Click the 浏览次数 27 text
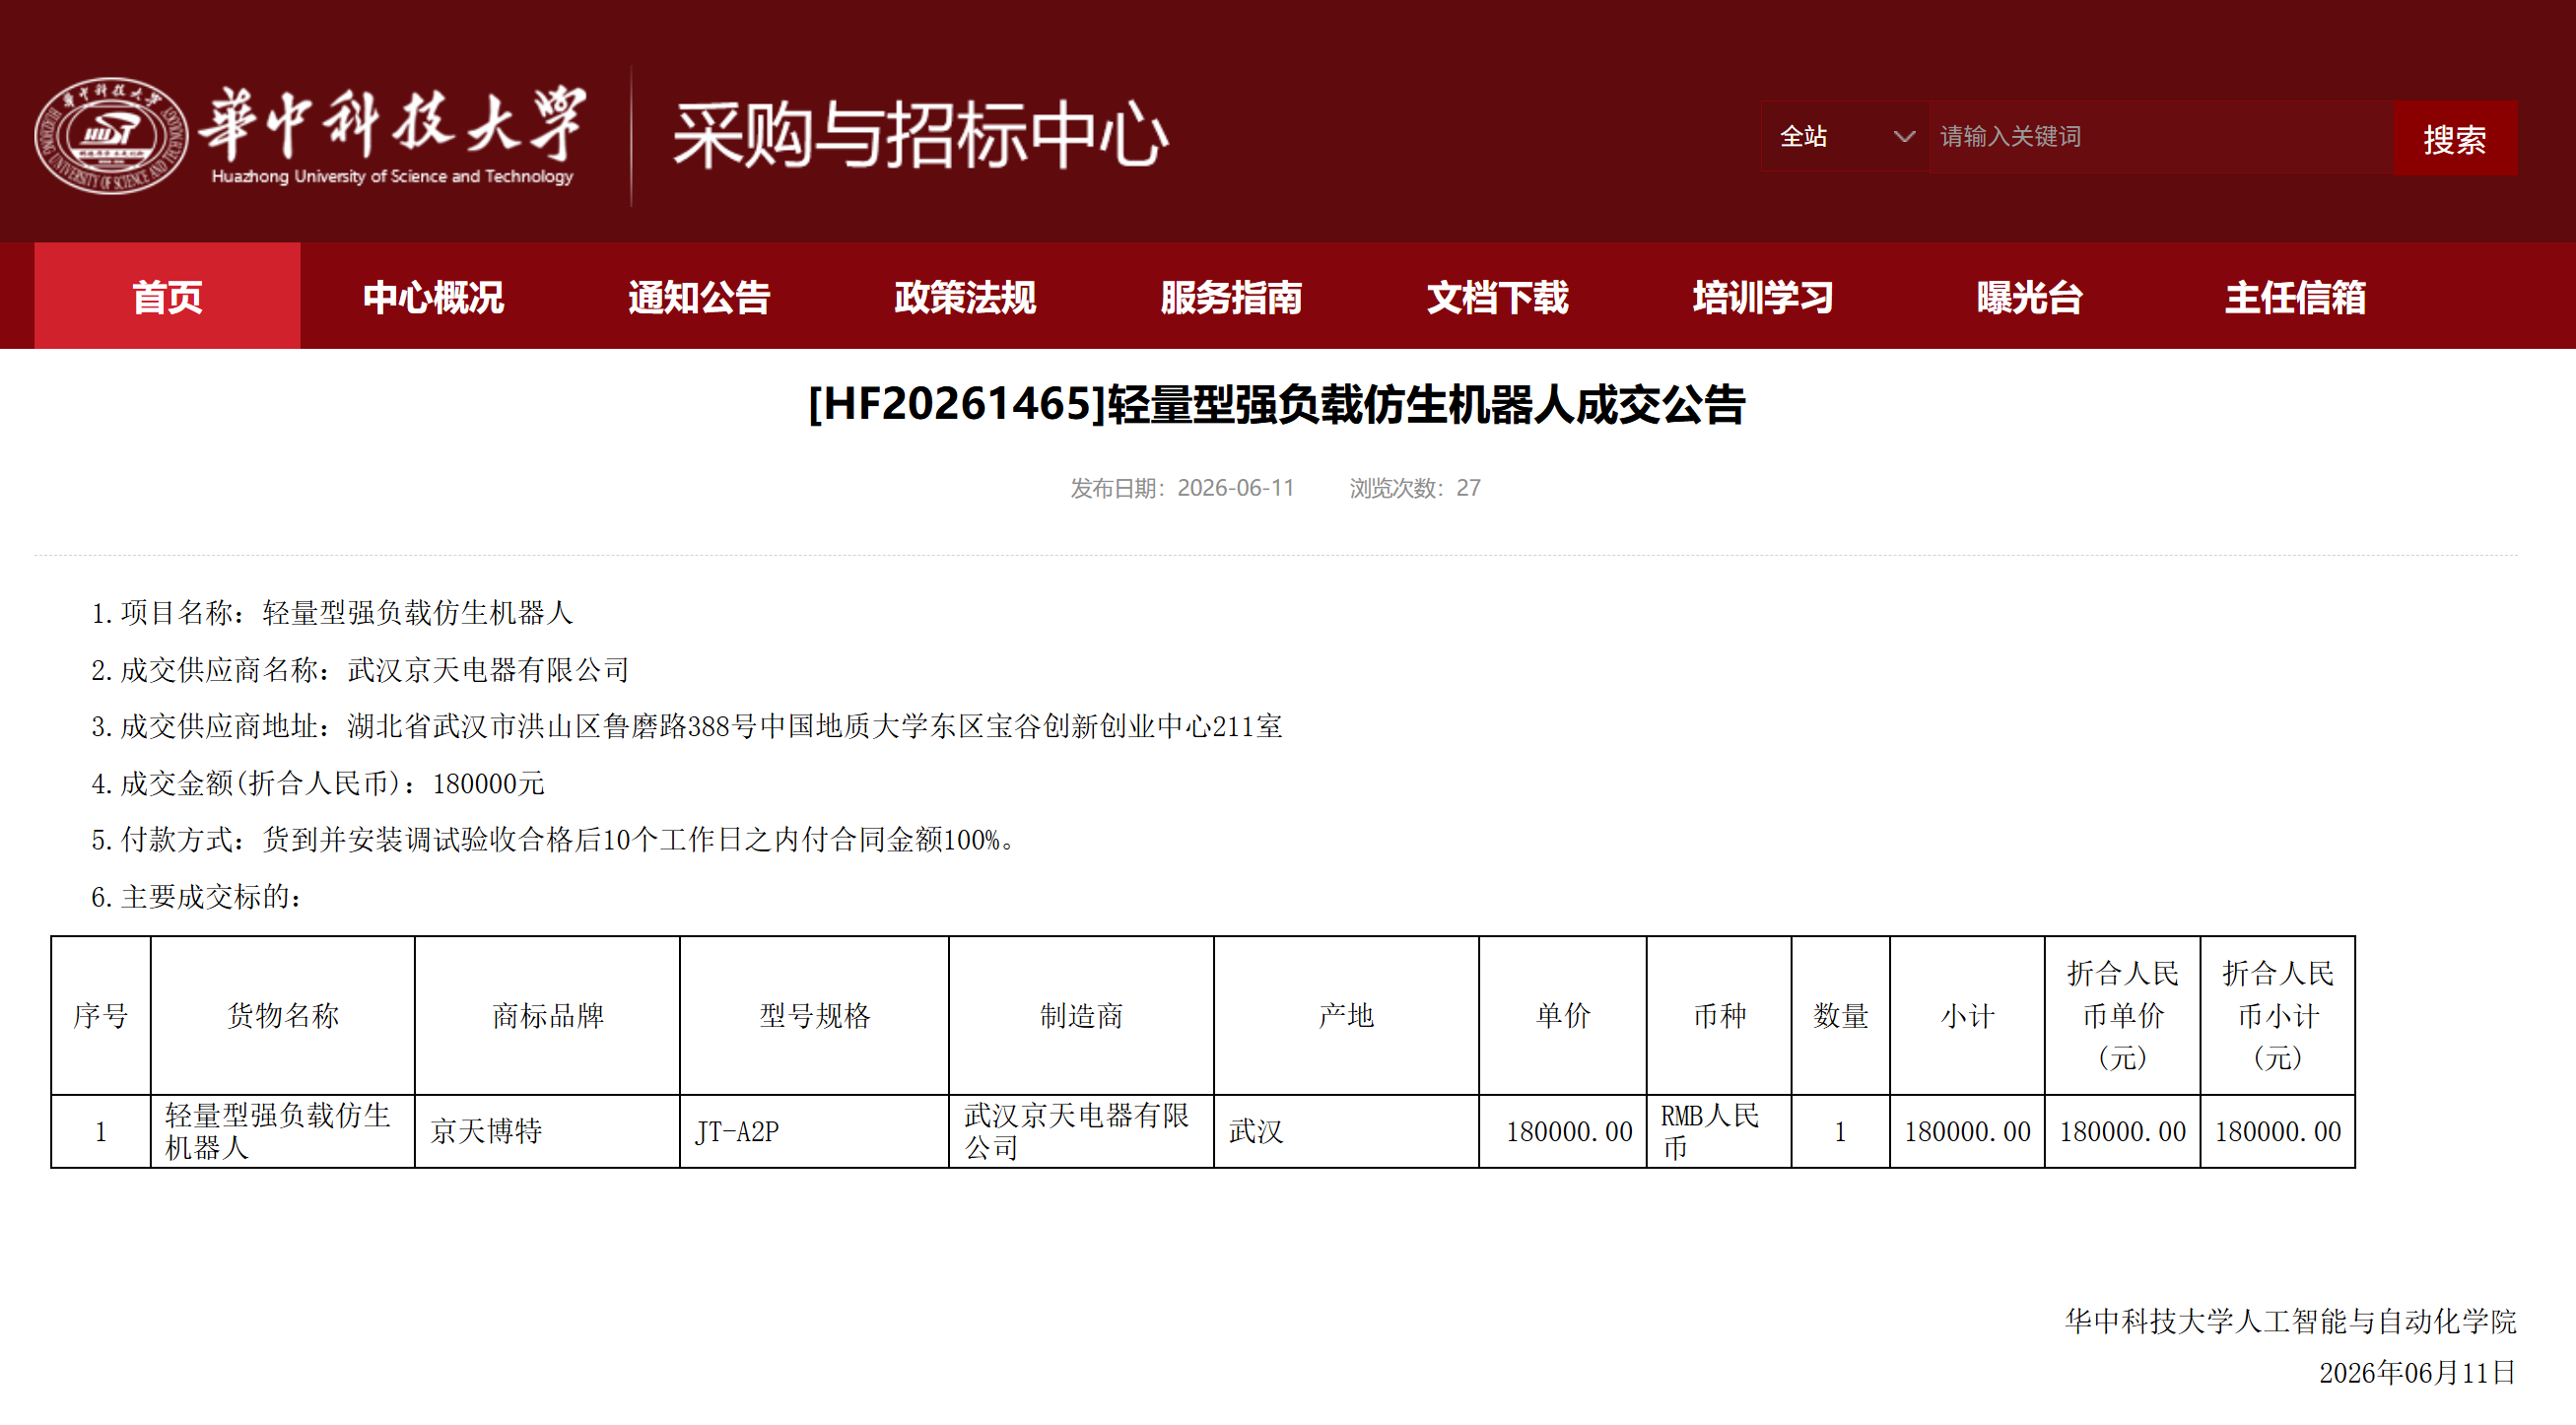Image resolution: width=2576 pixels, height=1425 pixels. [1415, 488]
